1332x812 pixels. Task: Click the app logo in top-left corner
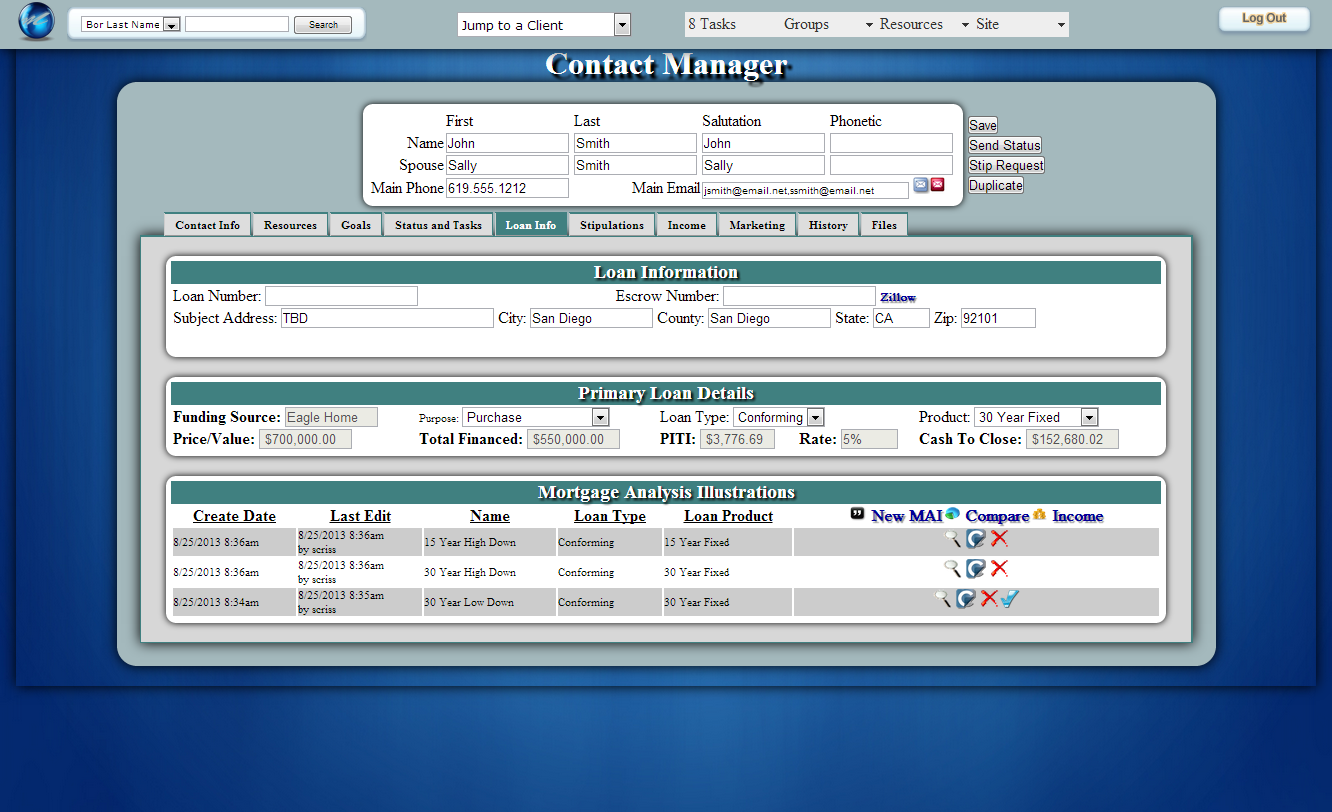tap(36, 22)
